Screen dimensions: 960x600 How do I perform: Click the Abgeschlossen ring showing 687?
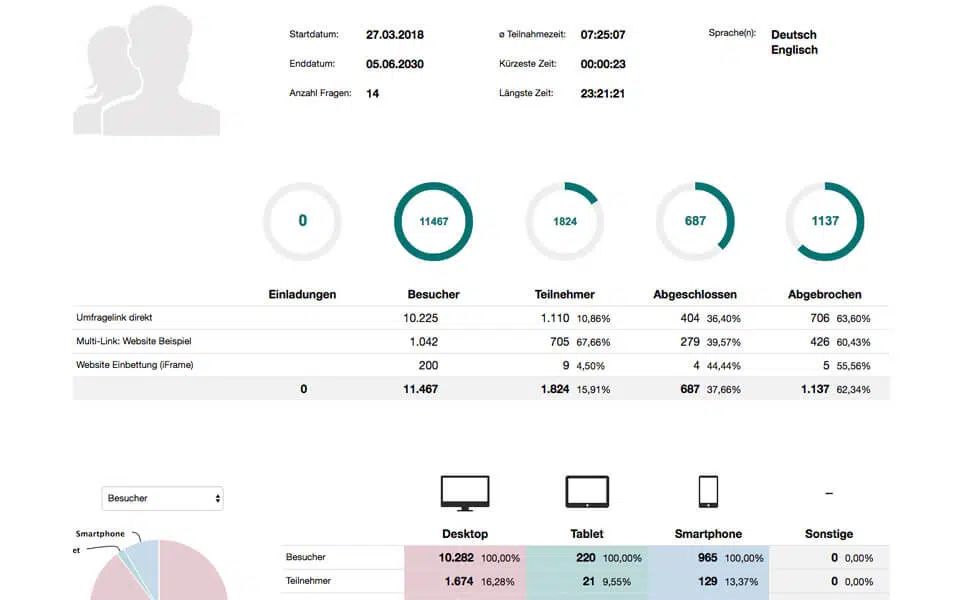click(x=695, y=221)
